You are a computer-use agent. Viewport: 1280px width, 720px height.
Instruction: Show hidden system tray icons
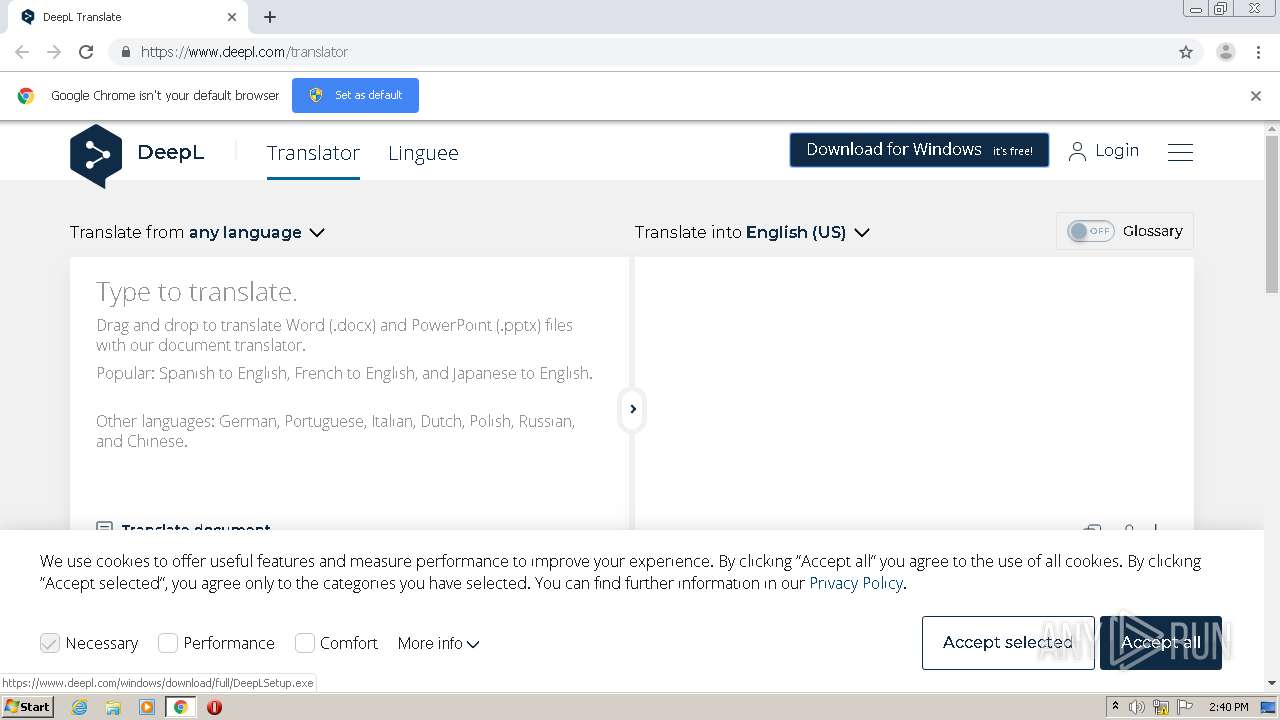(1115, 707)
